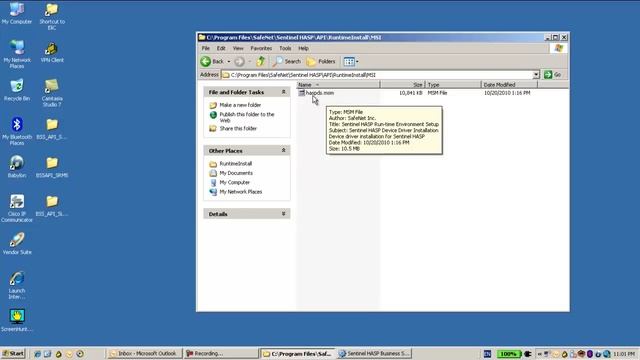640x360 pixels.
Task: Expand the Address bar dropdown list
Action: tap(536, 75)
